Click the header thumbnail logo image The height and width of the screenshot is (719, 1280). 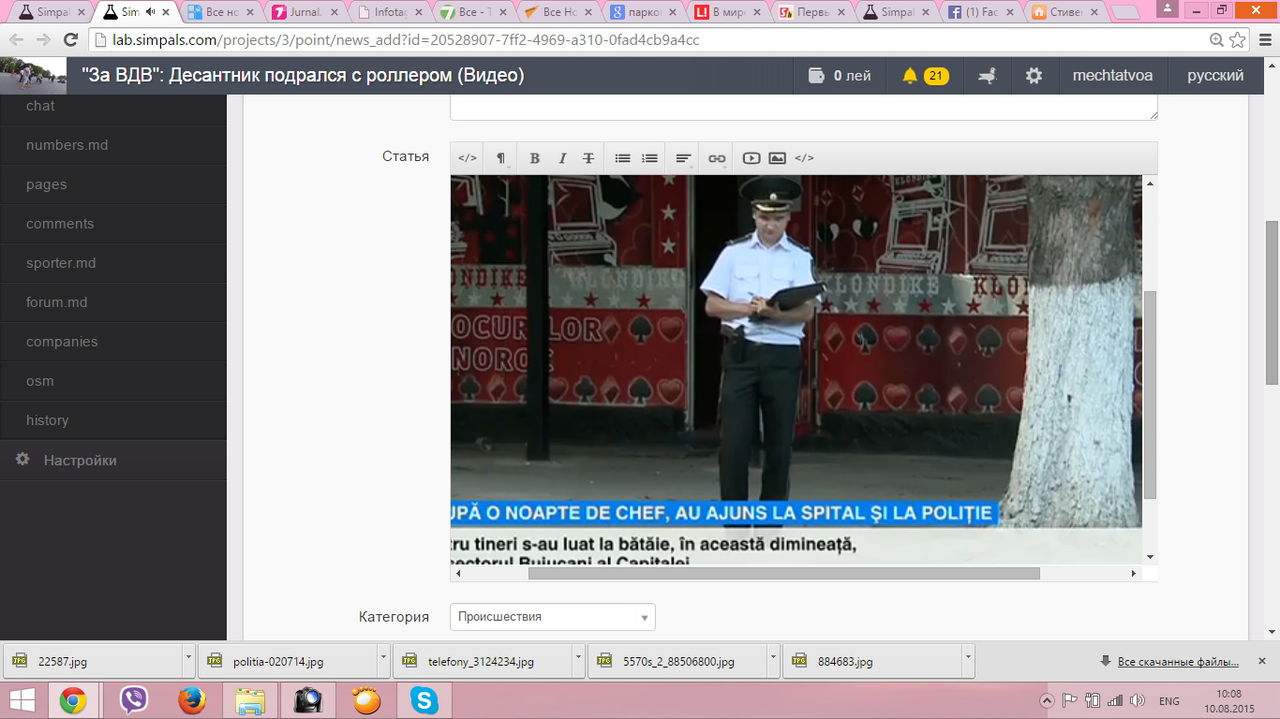33,76
